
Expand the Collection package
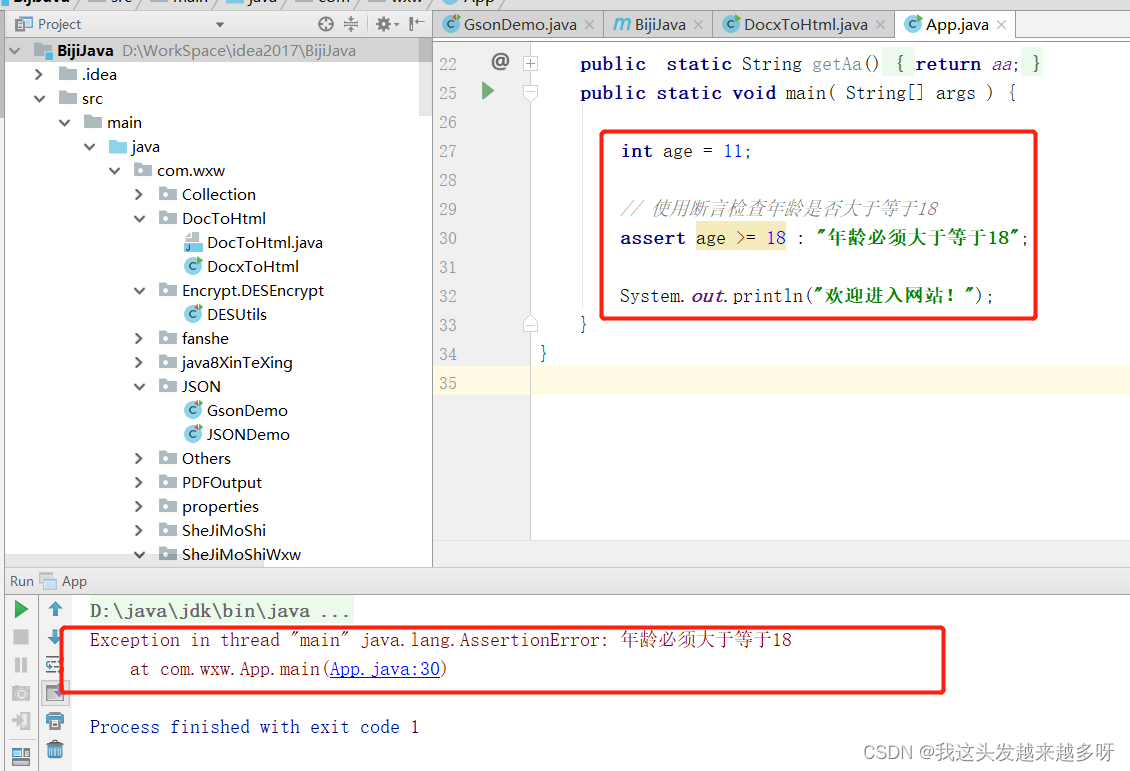click(x=139, y=195)
